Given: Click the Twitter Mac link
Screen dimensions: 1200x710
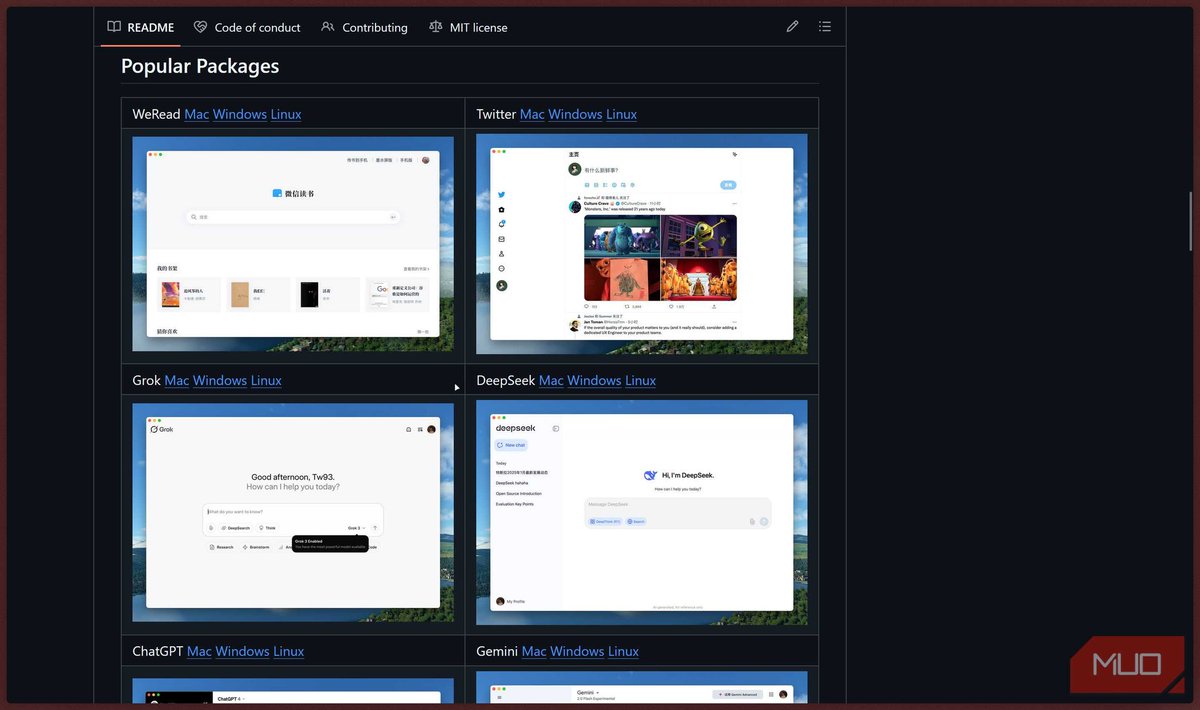Looking at the screenshot, I should [x=534, y=114].
